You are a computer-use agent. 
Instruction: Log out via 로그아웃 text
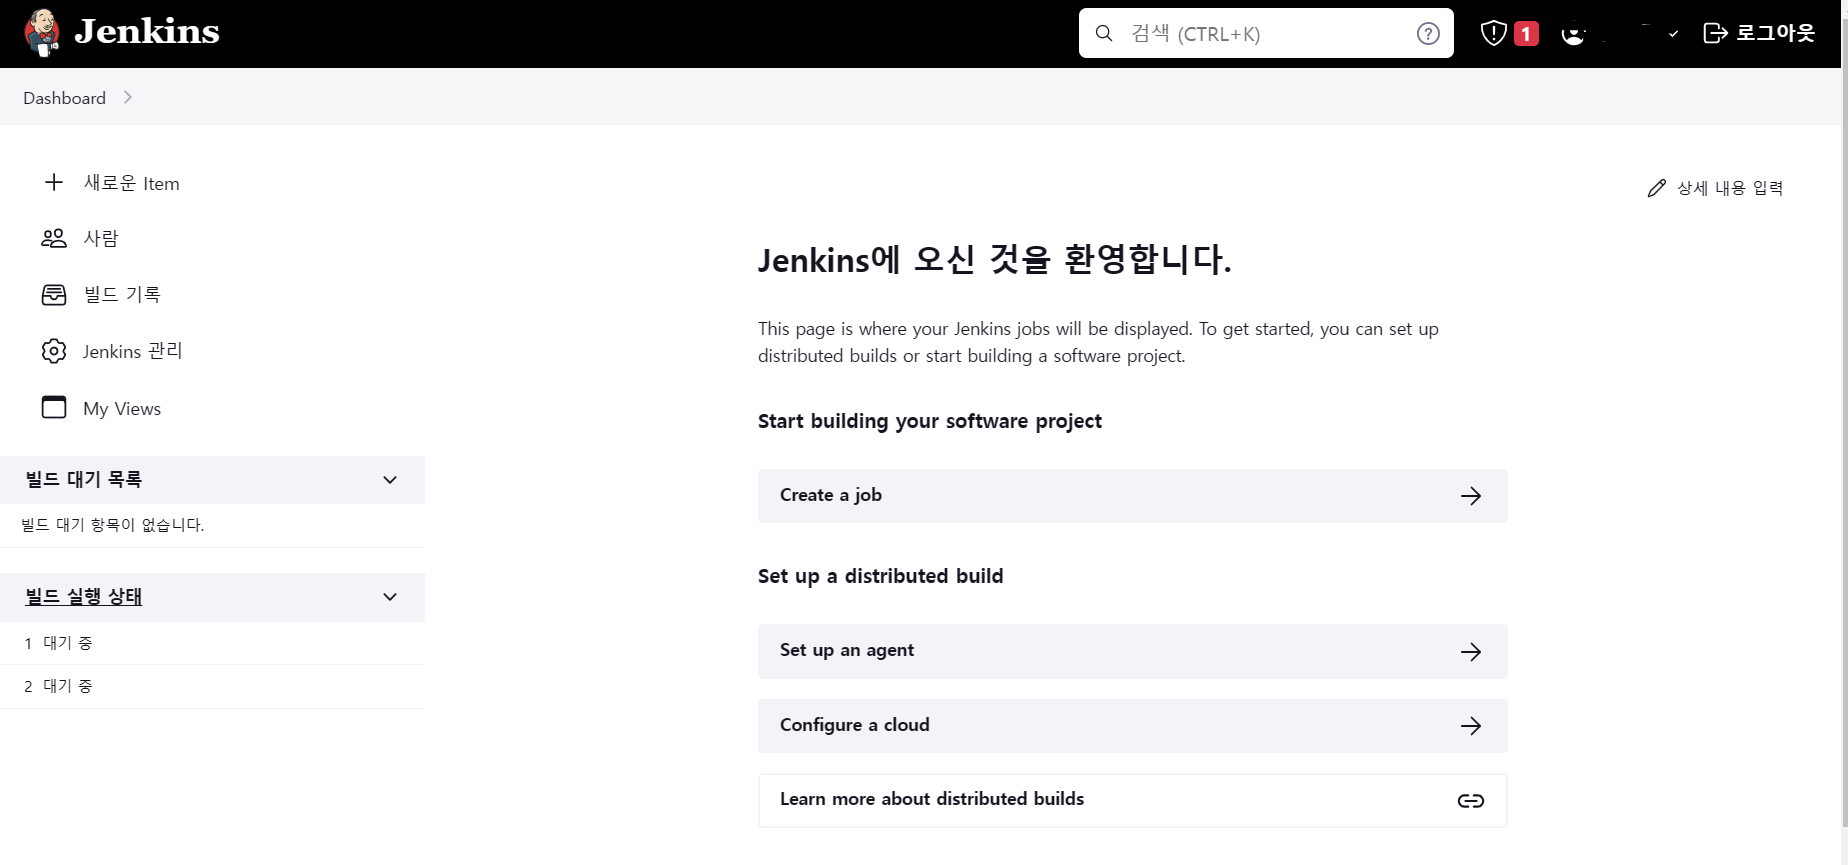[x=1775, y=33]
